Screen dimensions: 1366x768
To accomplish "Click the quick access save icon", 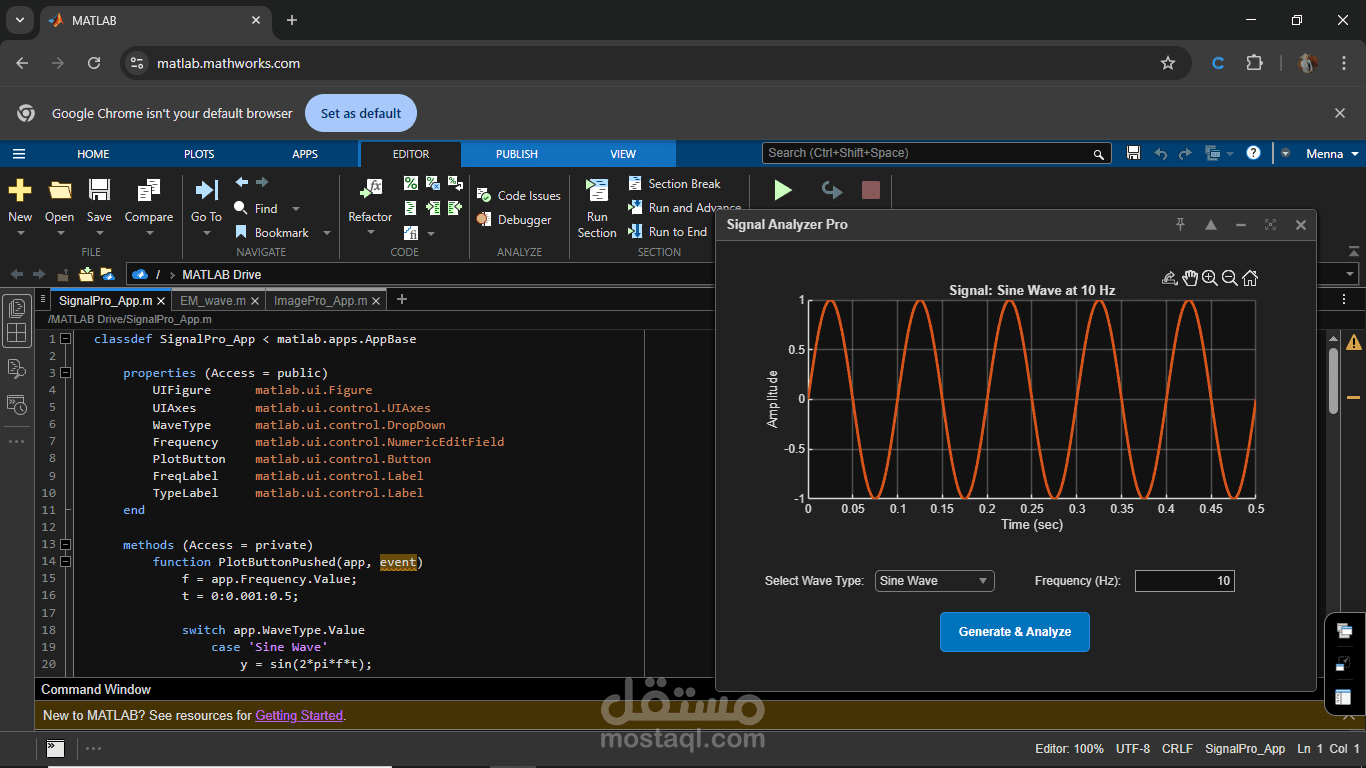I will 1133,153.
